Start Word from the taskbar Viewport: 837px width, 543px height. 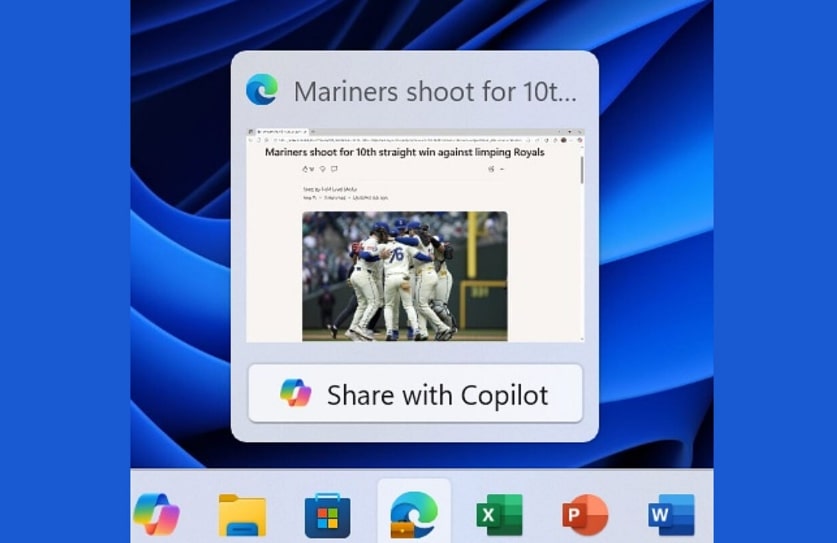pyautogui.click(x=670, y=516)
